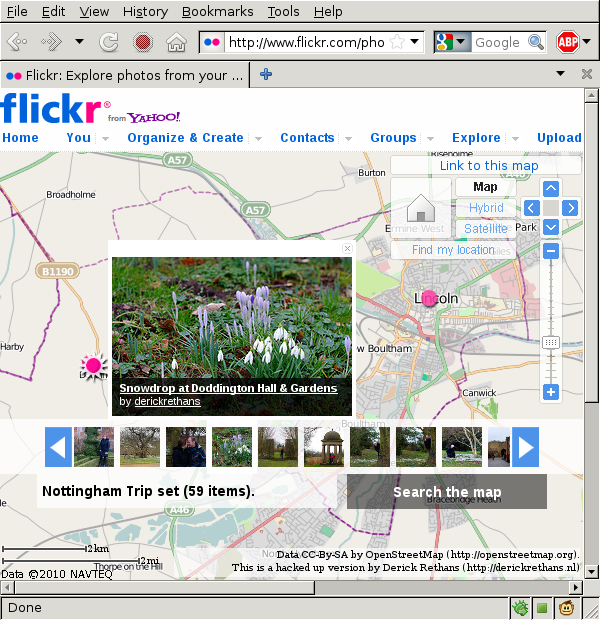Close the snowdrop photo popup

(x=347, y=248)
